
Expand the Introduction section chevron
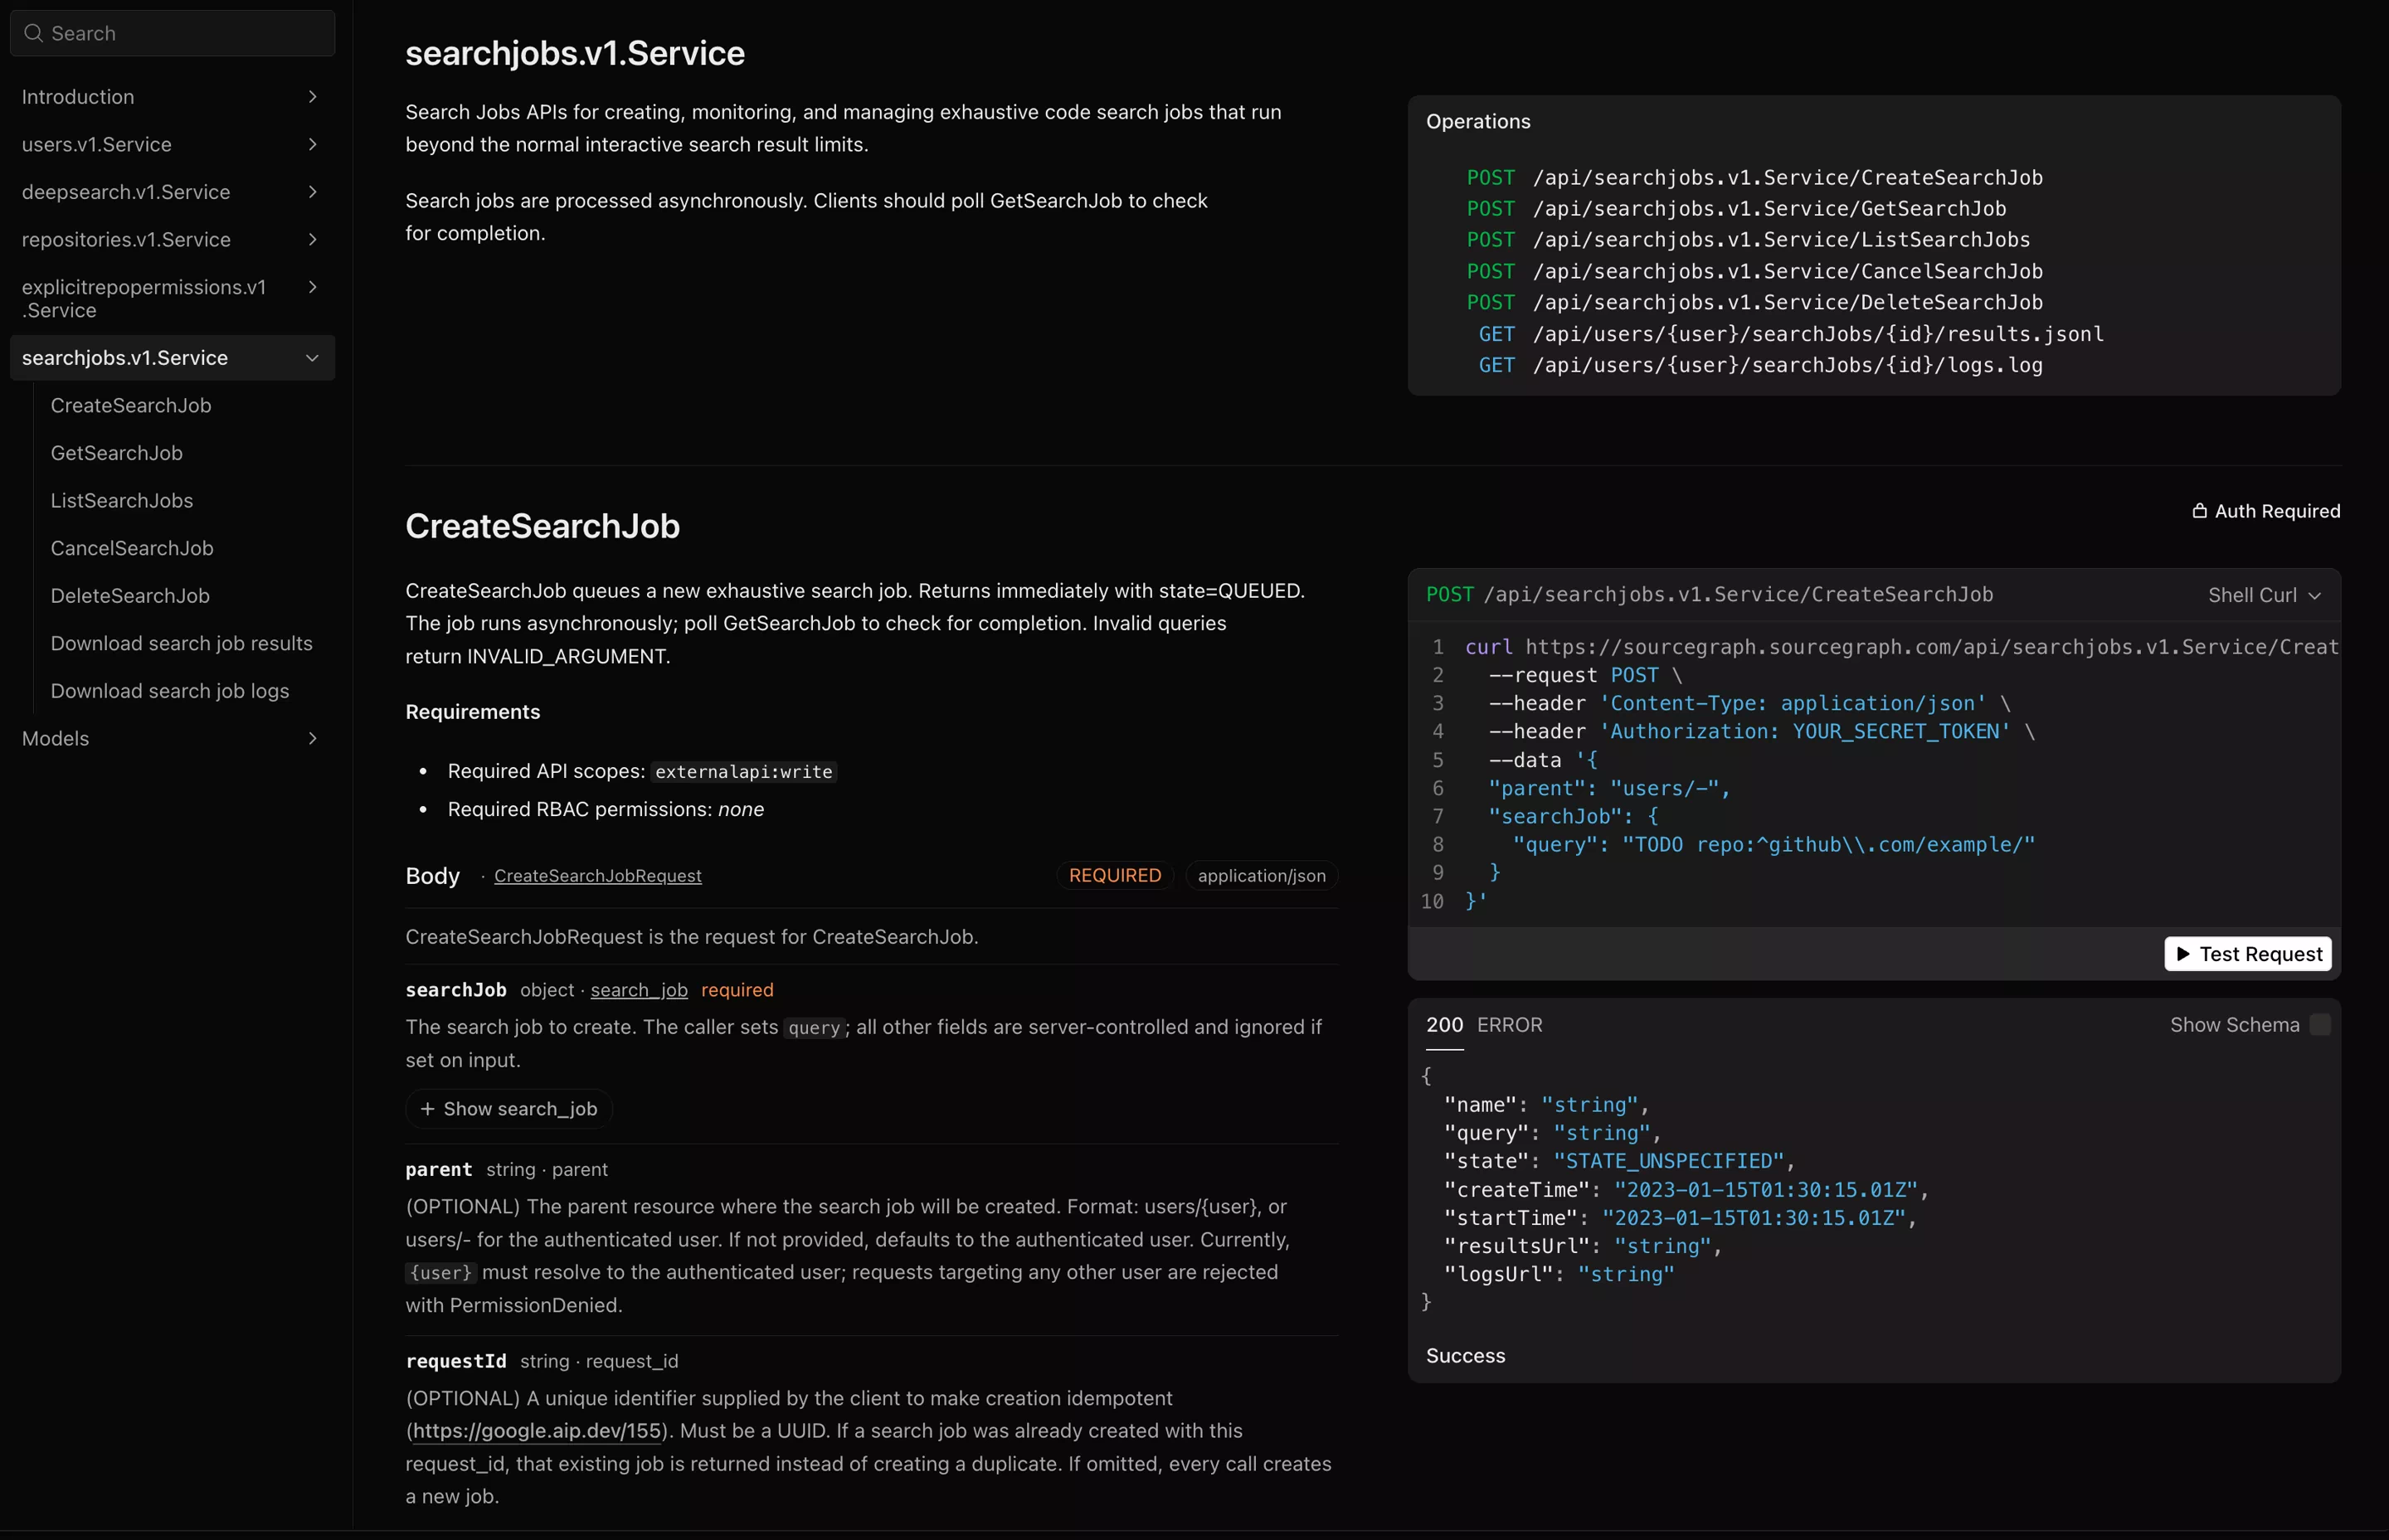point(312,97)
